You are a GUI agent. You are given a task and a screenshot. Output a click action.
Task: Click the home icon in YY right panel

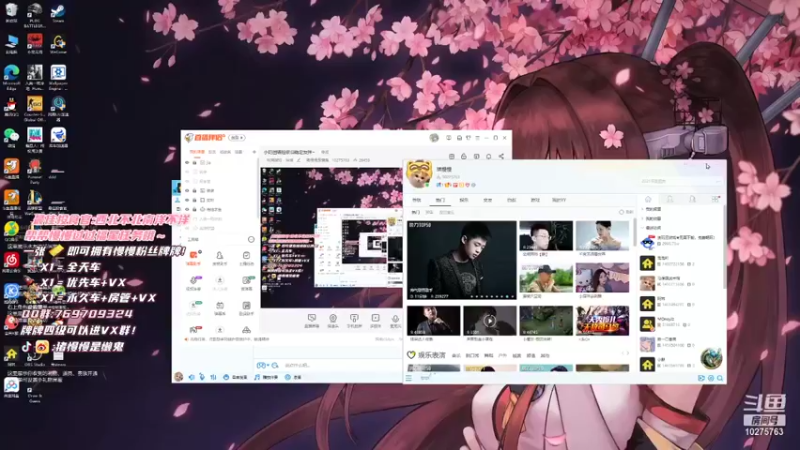(x=648, y=199)
